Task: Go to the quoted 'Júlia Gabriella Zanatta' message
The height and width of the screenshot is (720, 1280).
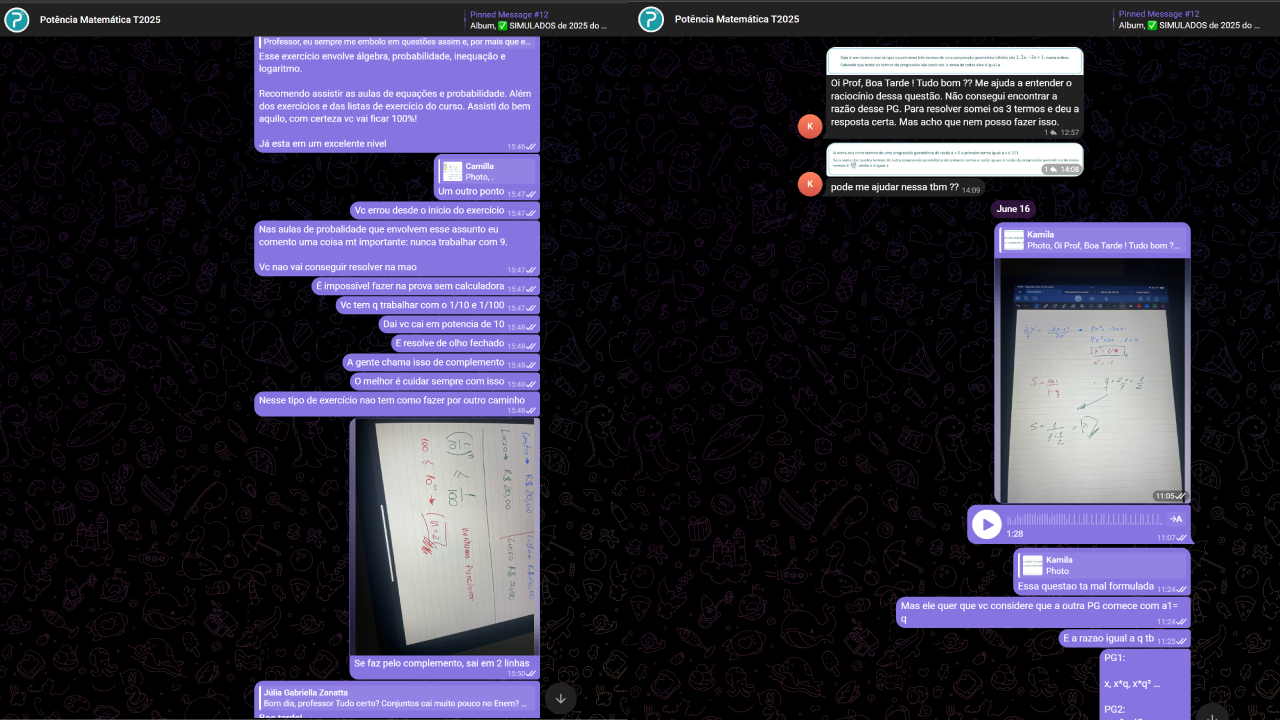Action: click(x=397, y=698)
